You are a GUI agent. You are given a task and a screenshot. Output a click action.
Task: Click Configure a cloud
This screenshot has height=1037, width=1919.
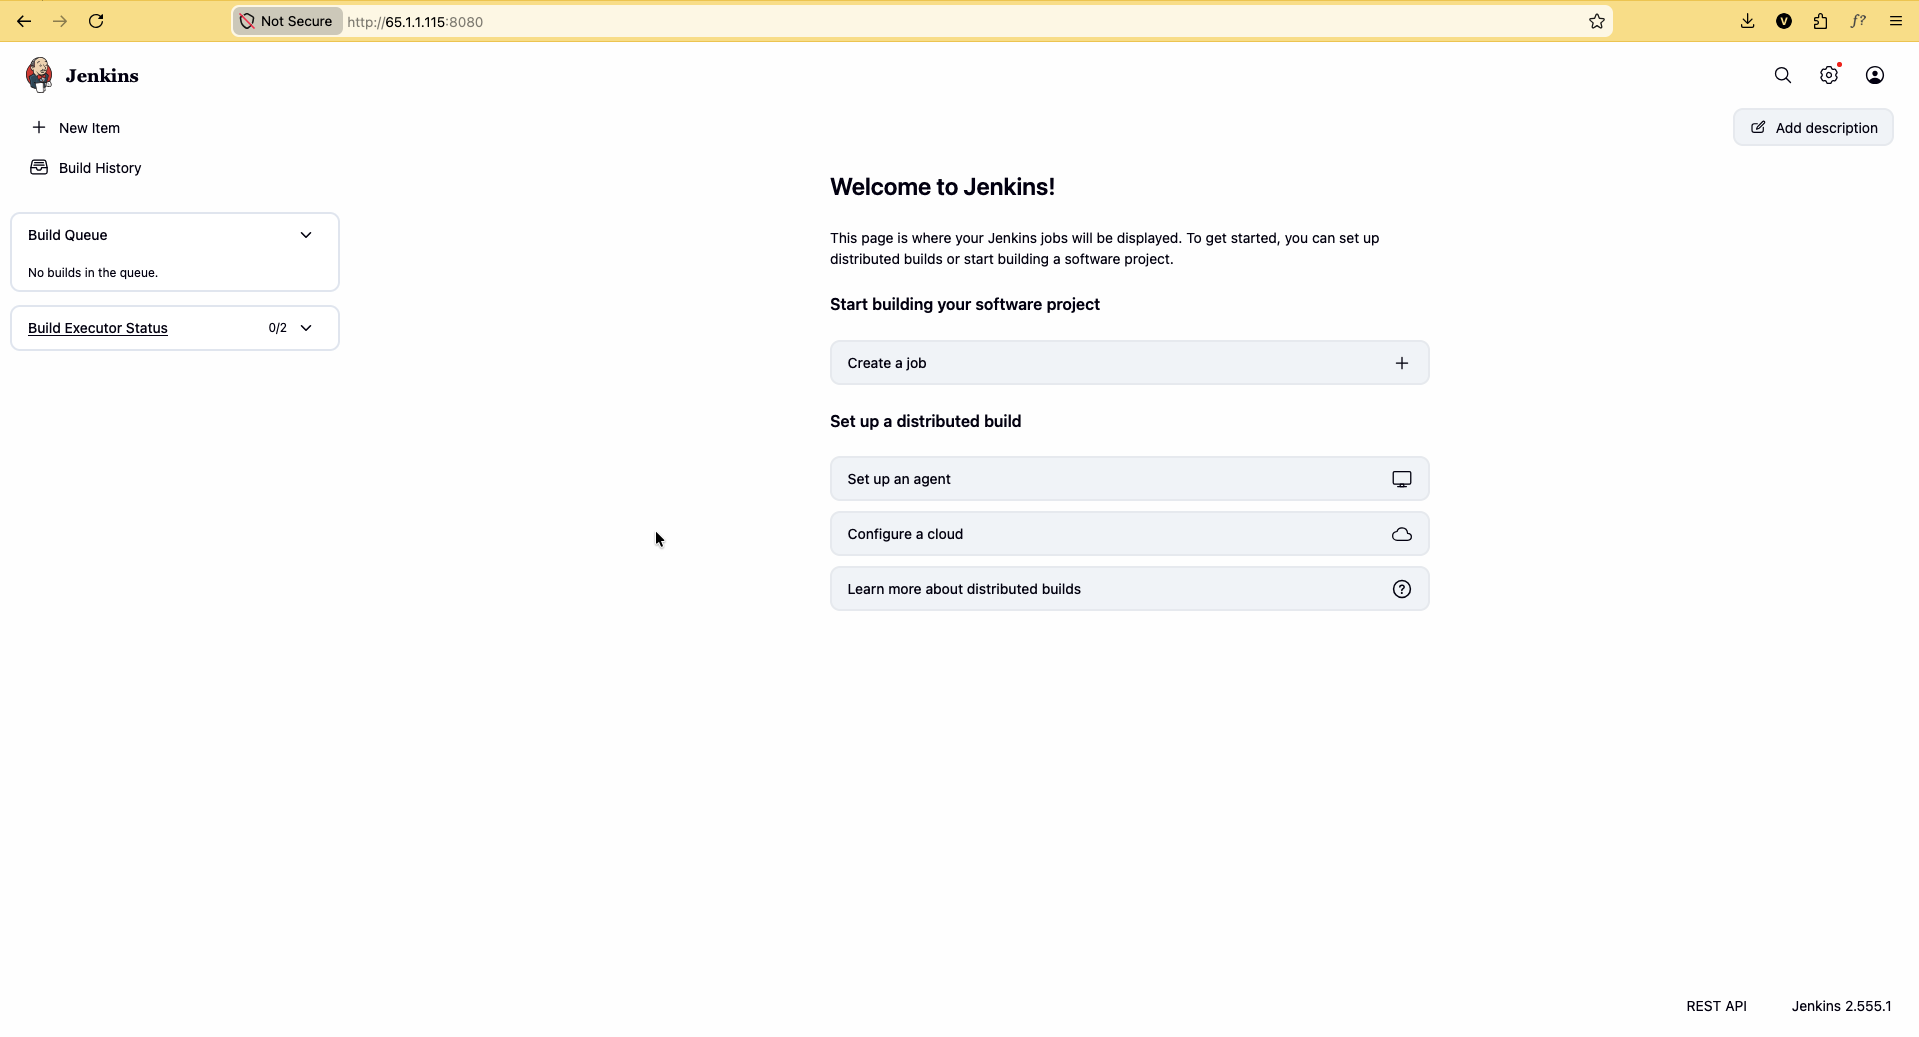point(1129,534)
